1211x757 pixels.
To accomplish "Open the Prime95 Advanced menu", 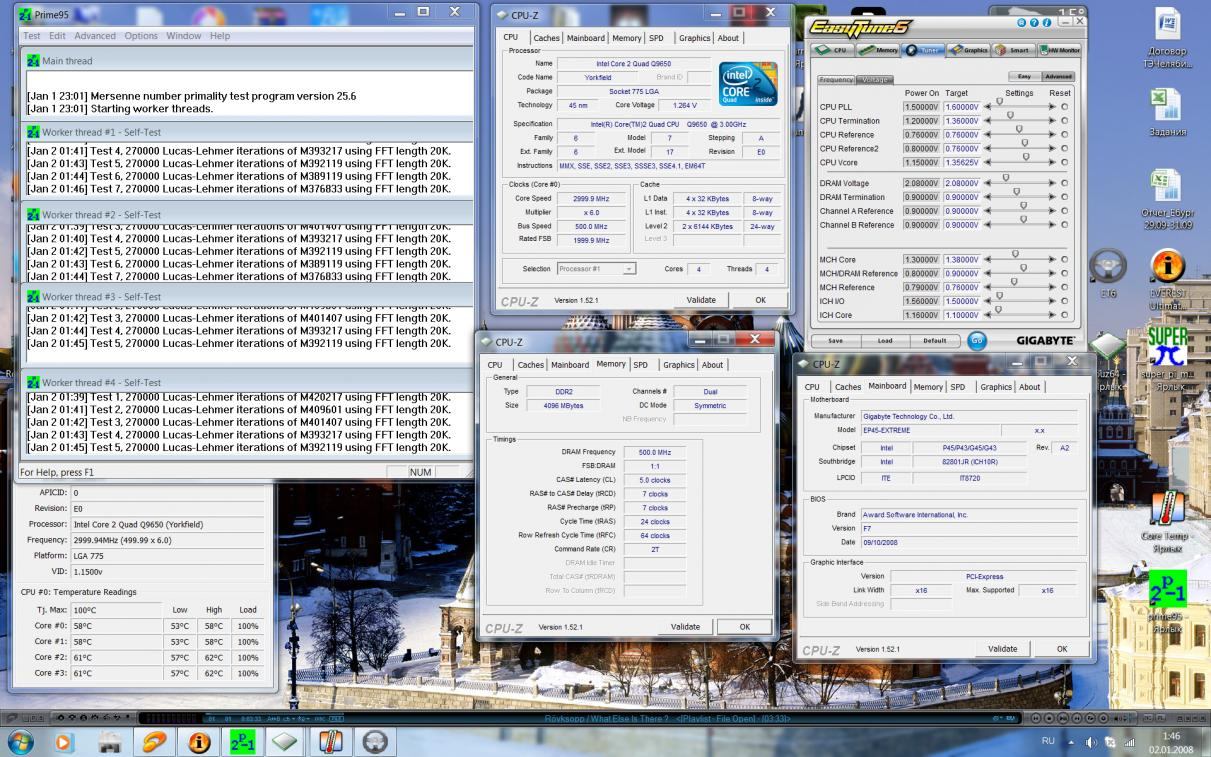I will [95, 36].
